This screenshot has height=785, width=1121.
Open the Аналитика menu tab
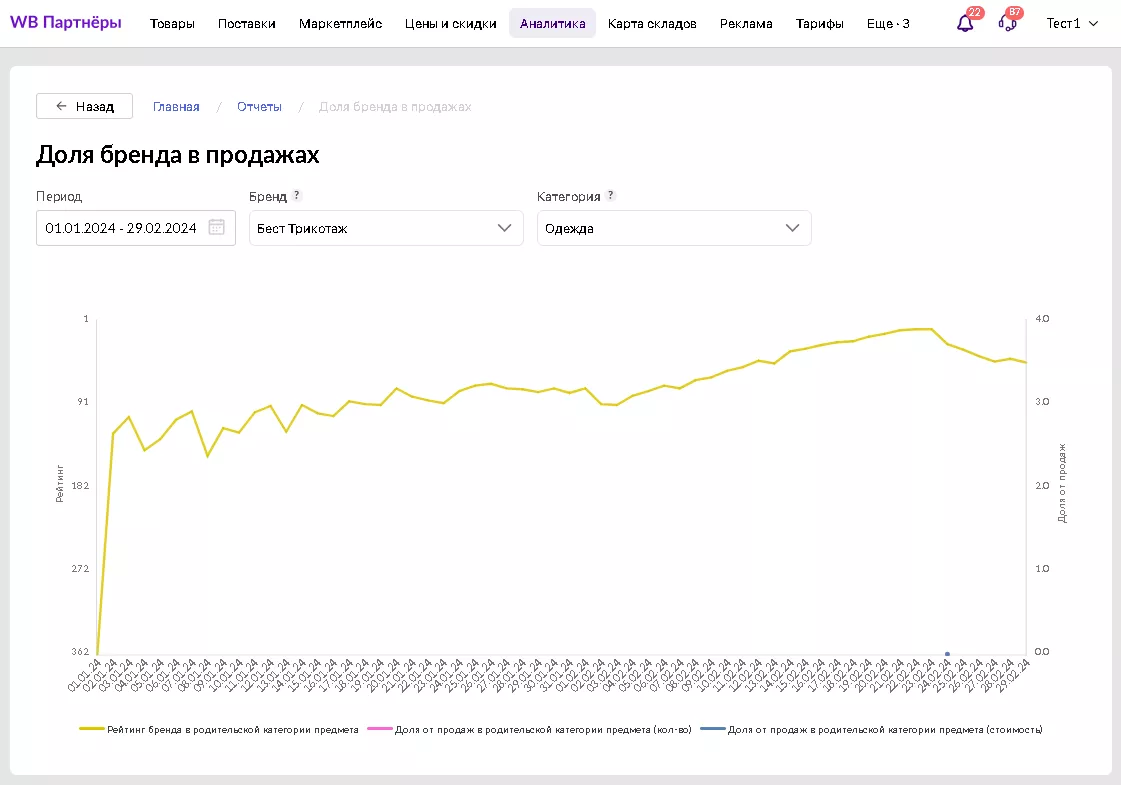coord(552,23)
